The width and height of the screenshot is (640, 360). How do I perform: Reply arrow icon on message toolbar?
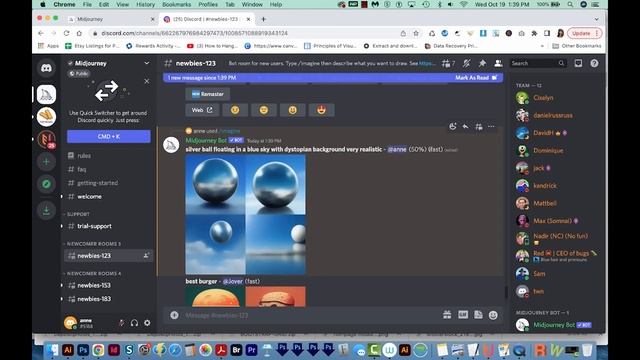click(x=465, y=127)
